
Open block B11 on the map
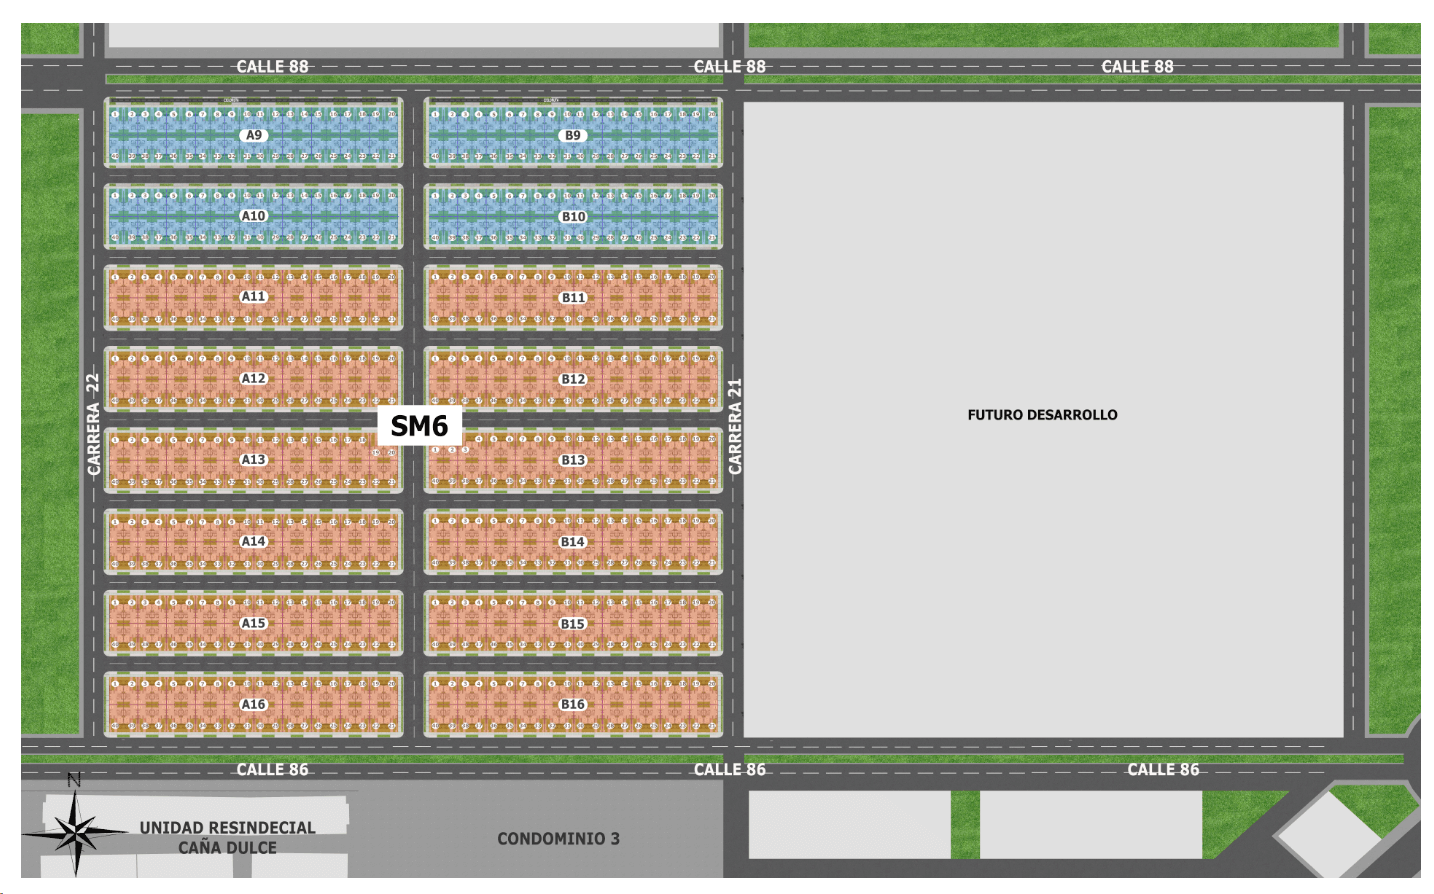[573, 297]
